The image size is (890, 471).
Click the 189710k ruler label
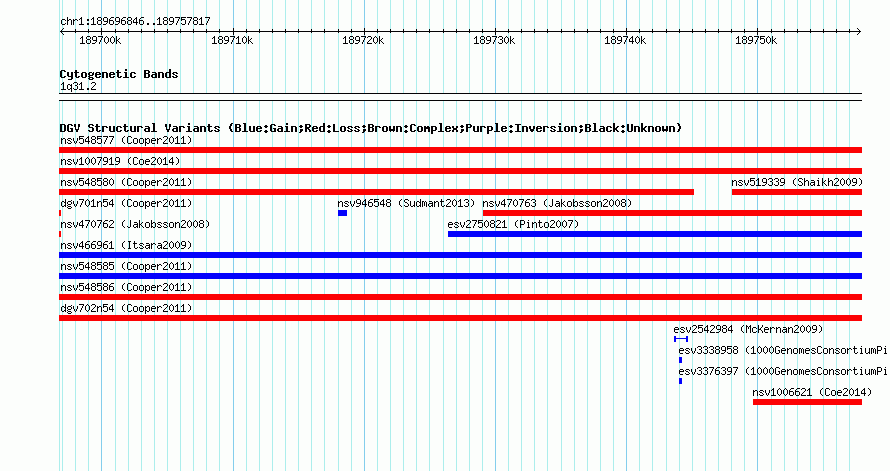click(x=232, y=40)
